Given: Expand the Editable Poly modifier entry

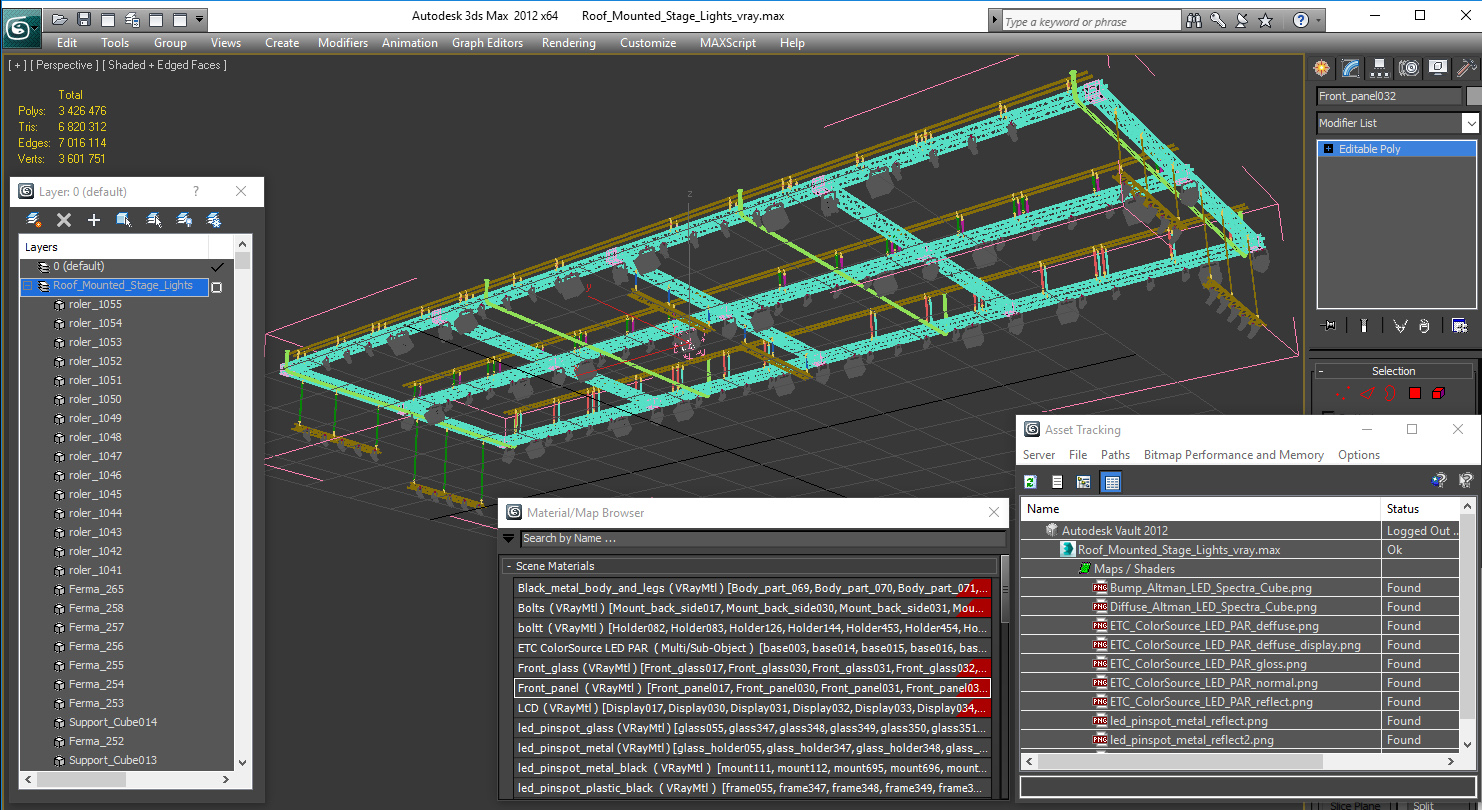Looking at the screenshot, I should [1328, 149].
